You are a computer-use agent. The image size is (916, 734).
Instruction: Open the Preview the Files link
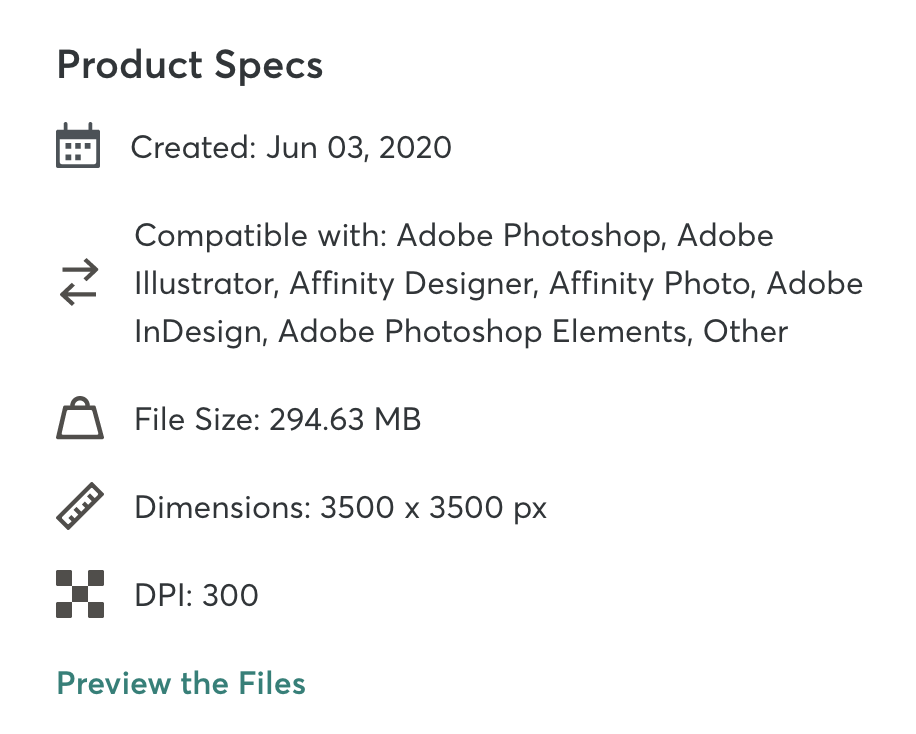(181, 683)
